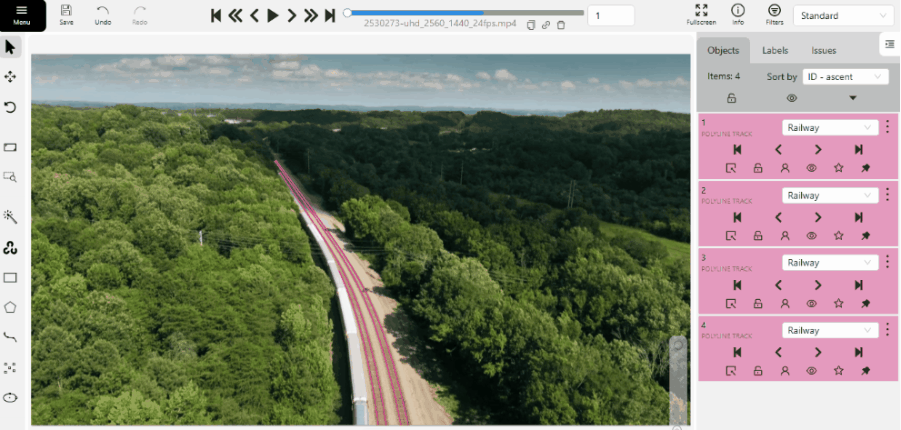Viewport: 901px width, 430px height.
Task: Toggle lock on object 2
Action: pos(758,236)
